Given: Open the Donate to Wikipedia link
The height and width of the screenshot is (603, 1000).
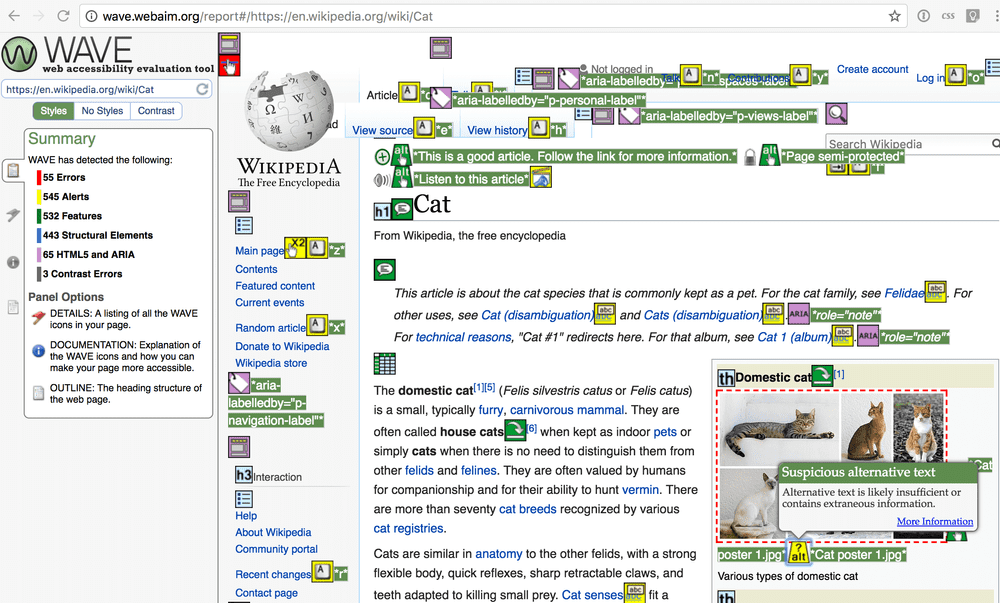Looking at the screenshot, I should click(282, 346).
